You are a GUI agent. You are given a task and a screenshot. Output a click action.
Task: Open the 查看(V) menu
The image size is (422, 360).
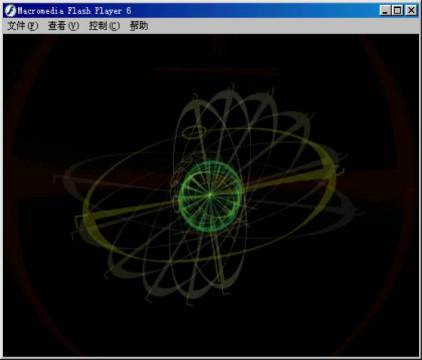(63, 26)
